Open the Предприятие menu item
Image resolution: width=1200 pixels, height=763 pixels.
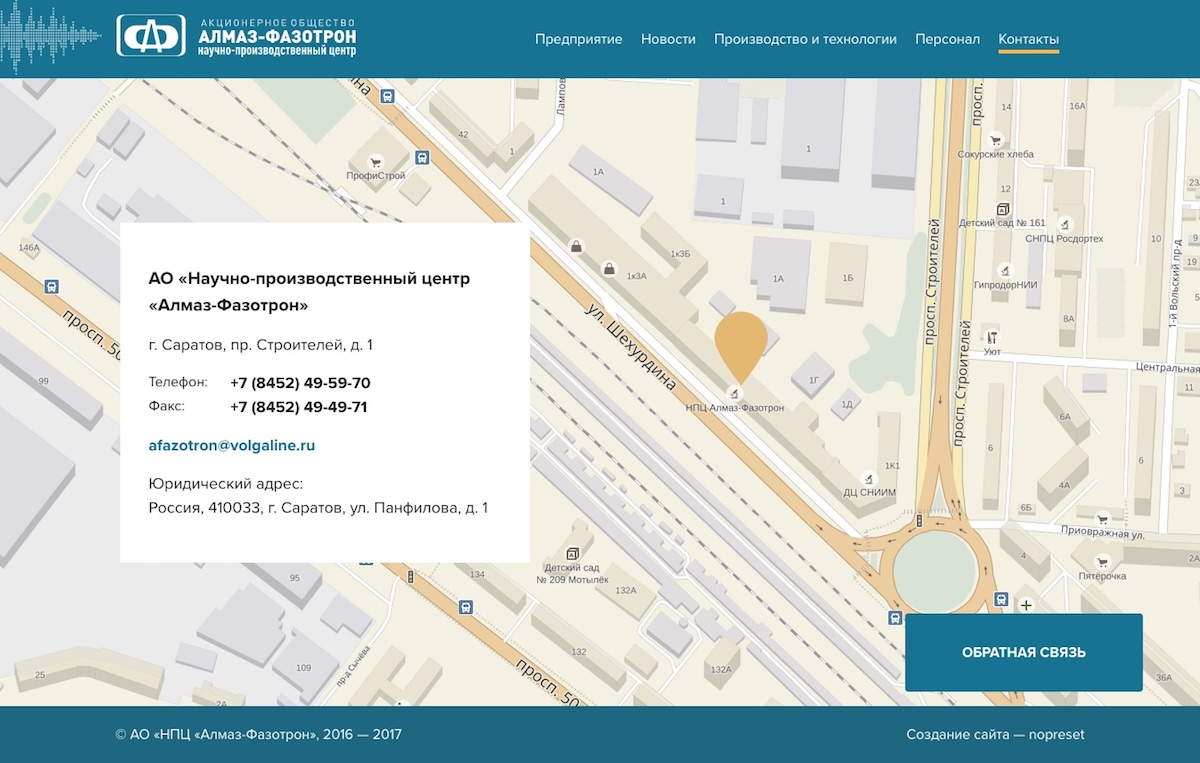(578, 39)
